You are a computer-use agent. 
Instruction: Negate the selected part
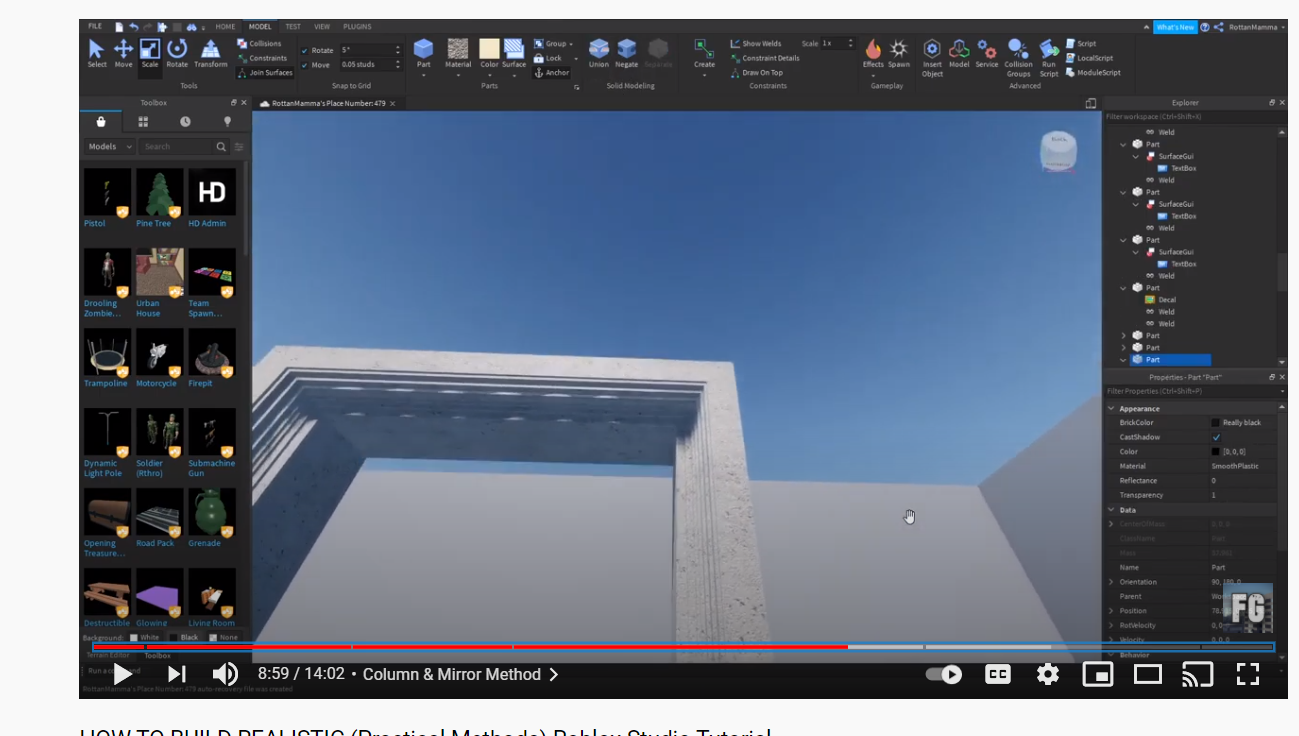[627, 53]
